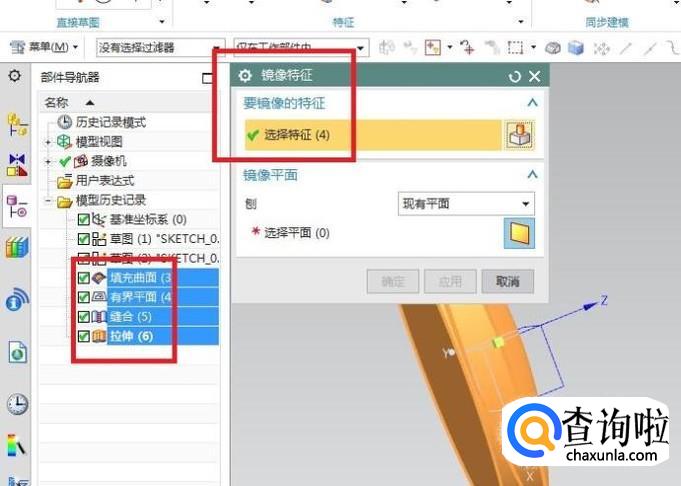
Task: Click the select plane icon button
Action: point(519,233)
